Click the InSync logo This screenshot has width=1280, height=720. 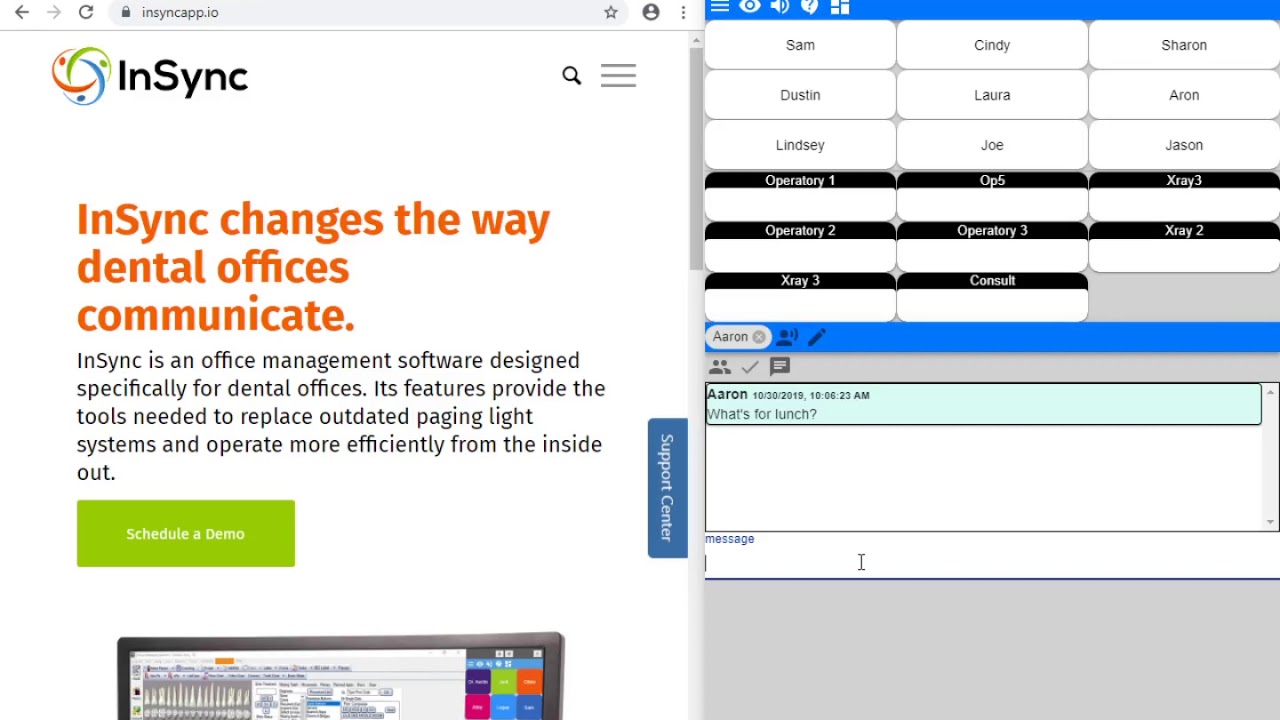tap(150, 76)
